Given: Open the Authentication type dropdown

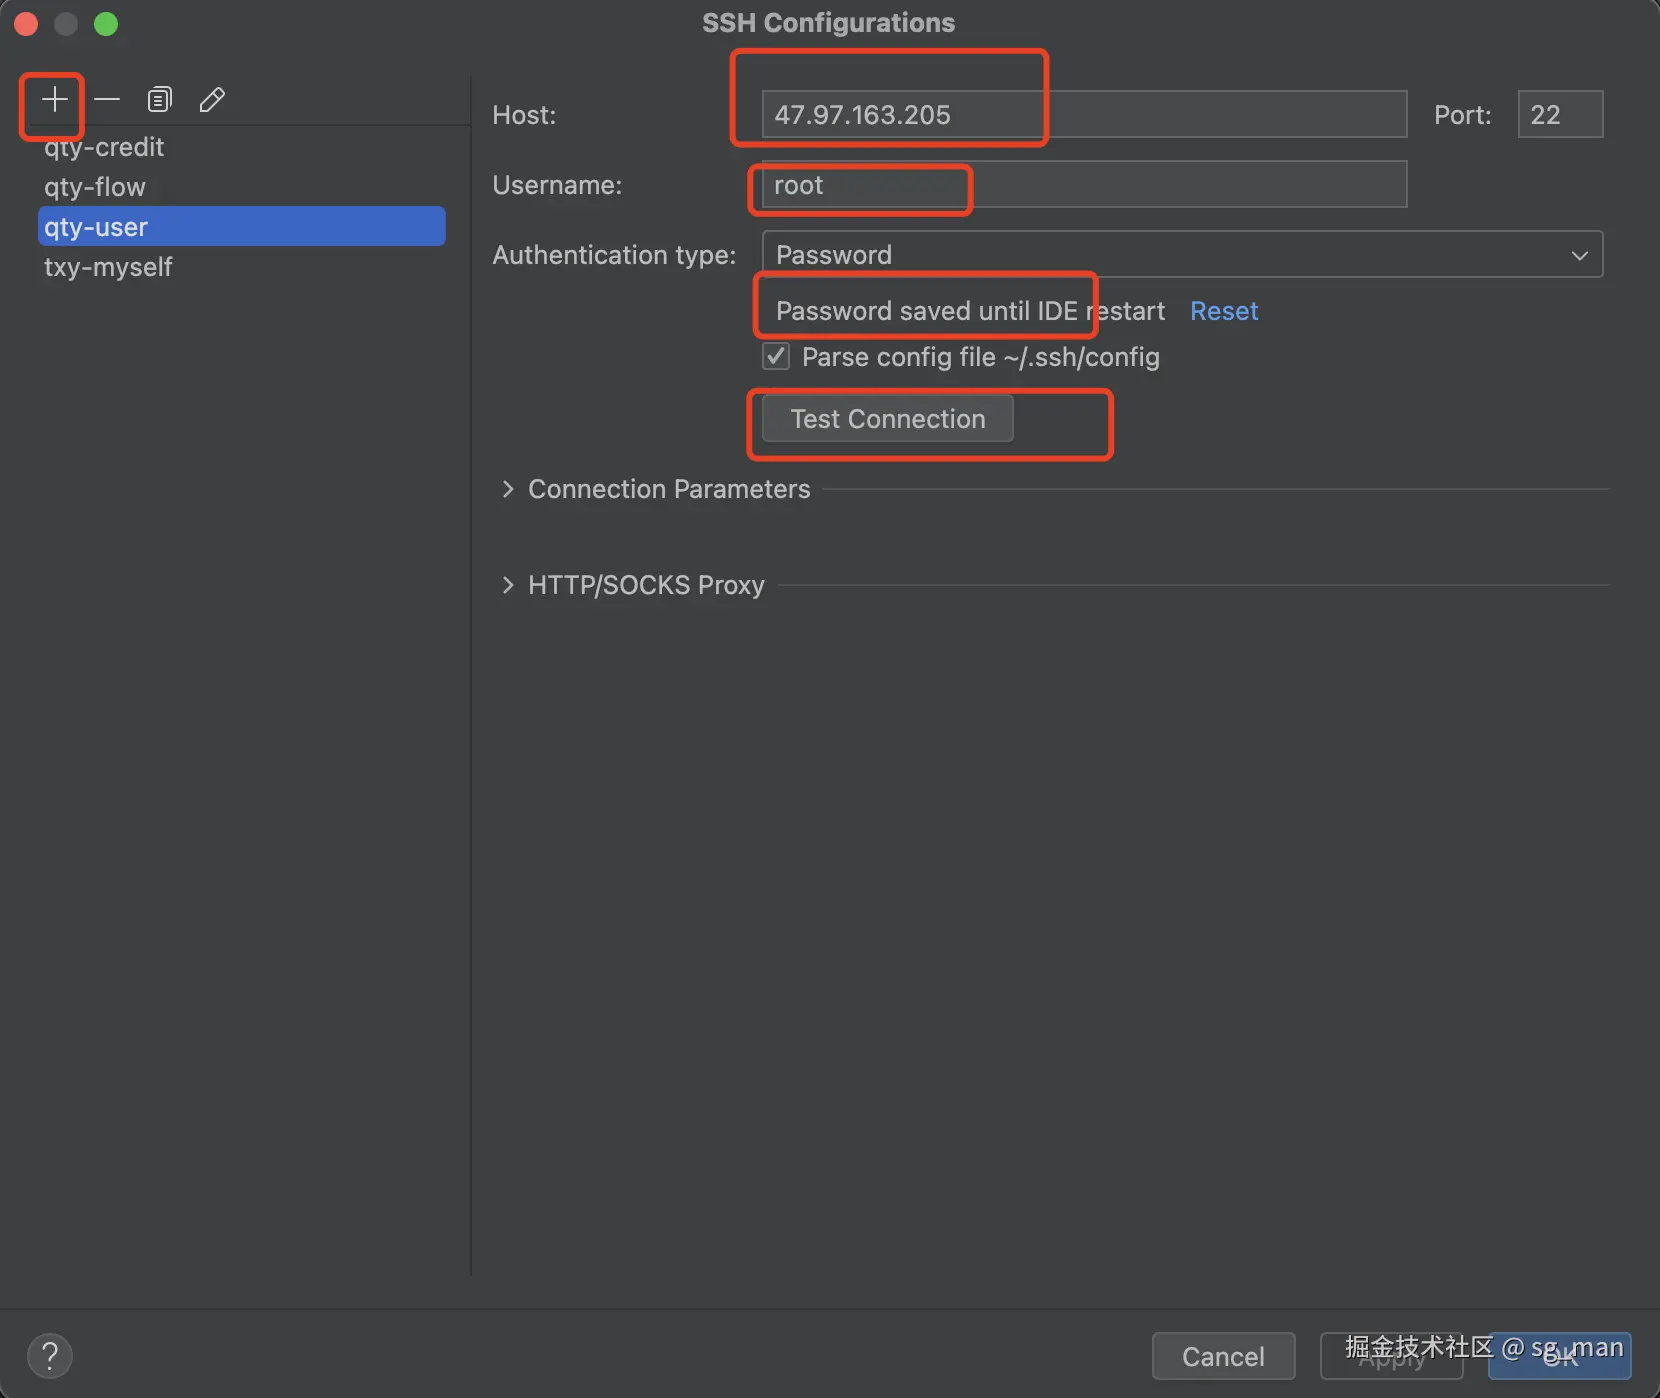Looking at the screenshot, I should (1182, 255).
